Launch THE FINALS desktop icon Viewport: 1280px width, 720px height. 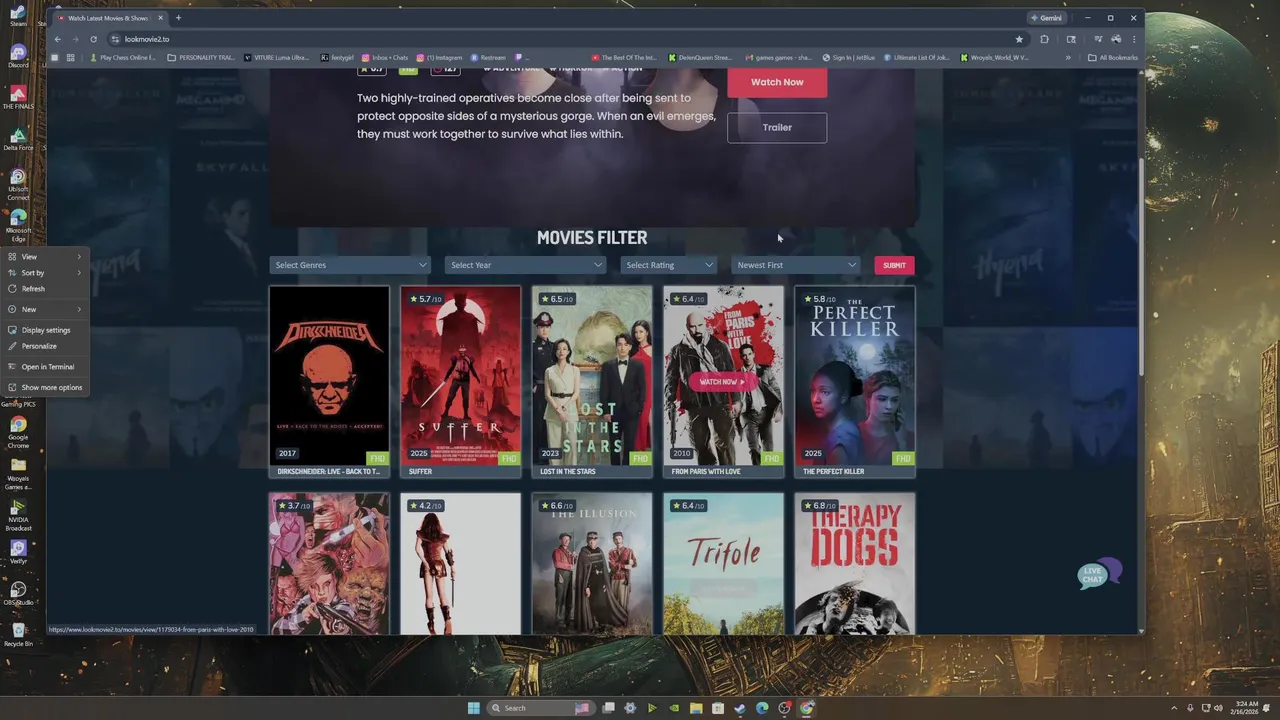coord(18,97)
